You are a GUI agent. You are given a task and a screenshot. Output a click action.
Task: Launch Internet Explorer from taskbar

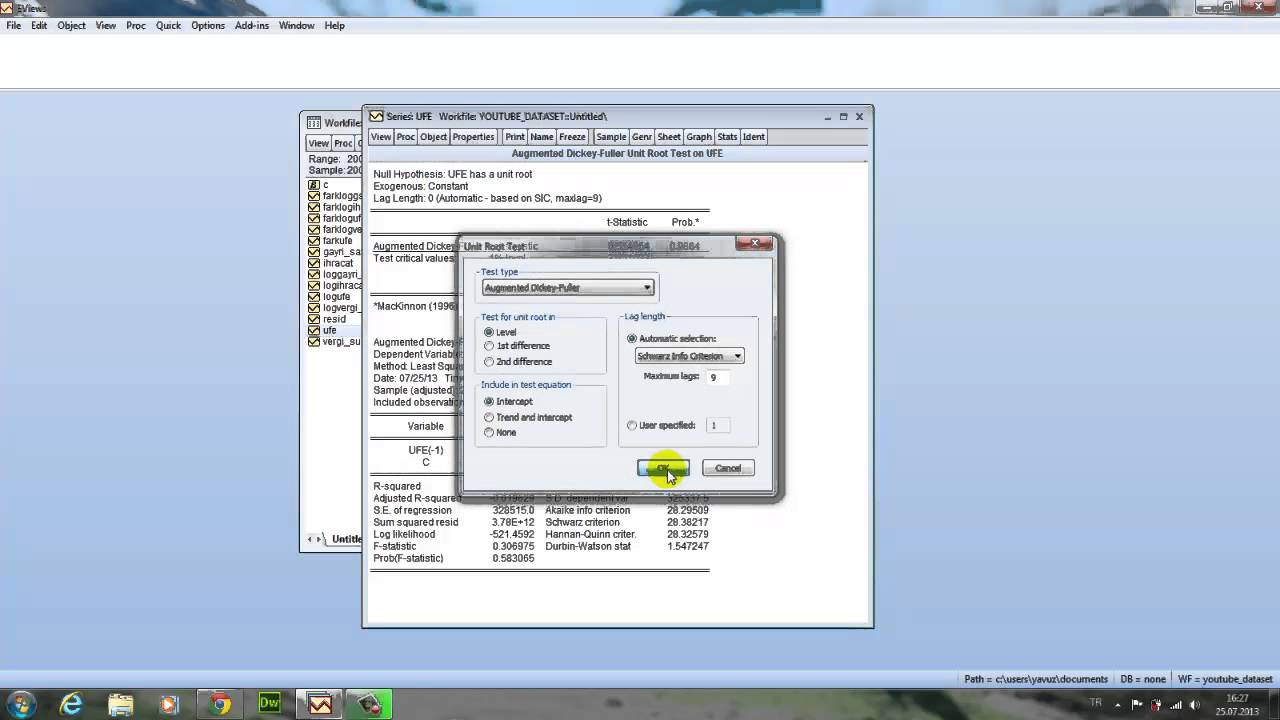[x=71, y=704]
